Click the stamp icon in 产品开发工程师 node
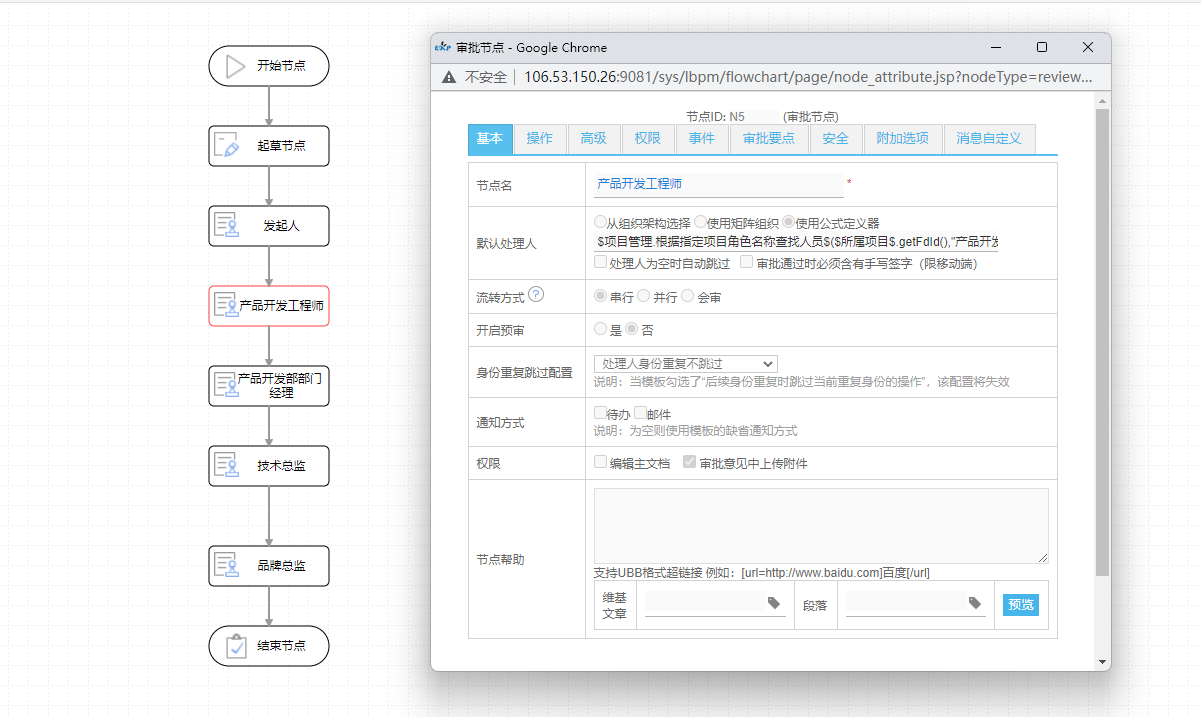The height and width of the screenshot is (717, 1201). (x=226, y=306)
